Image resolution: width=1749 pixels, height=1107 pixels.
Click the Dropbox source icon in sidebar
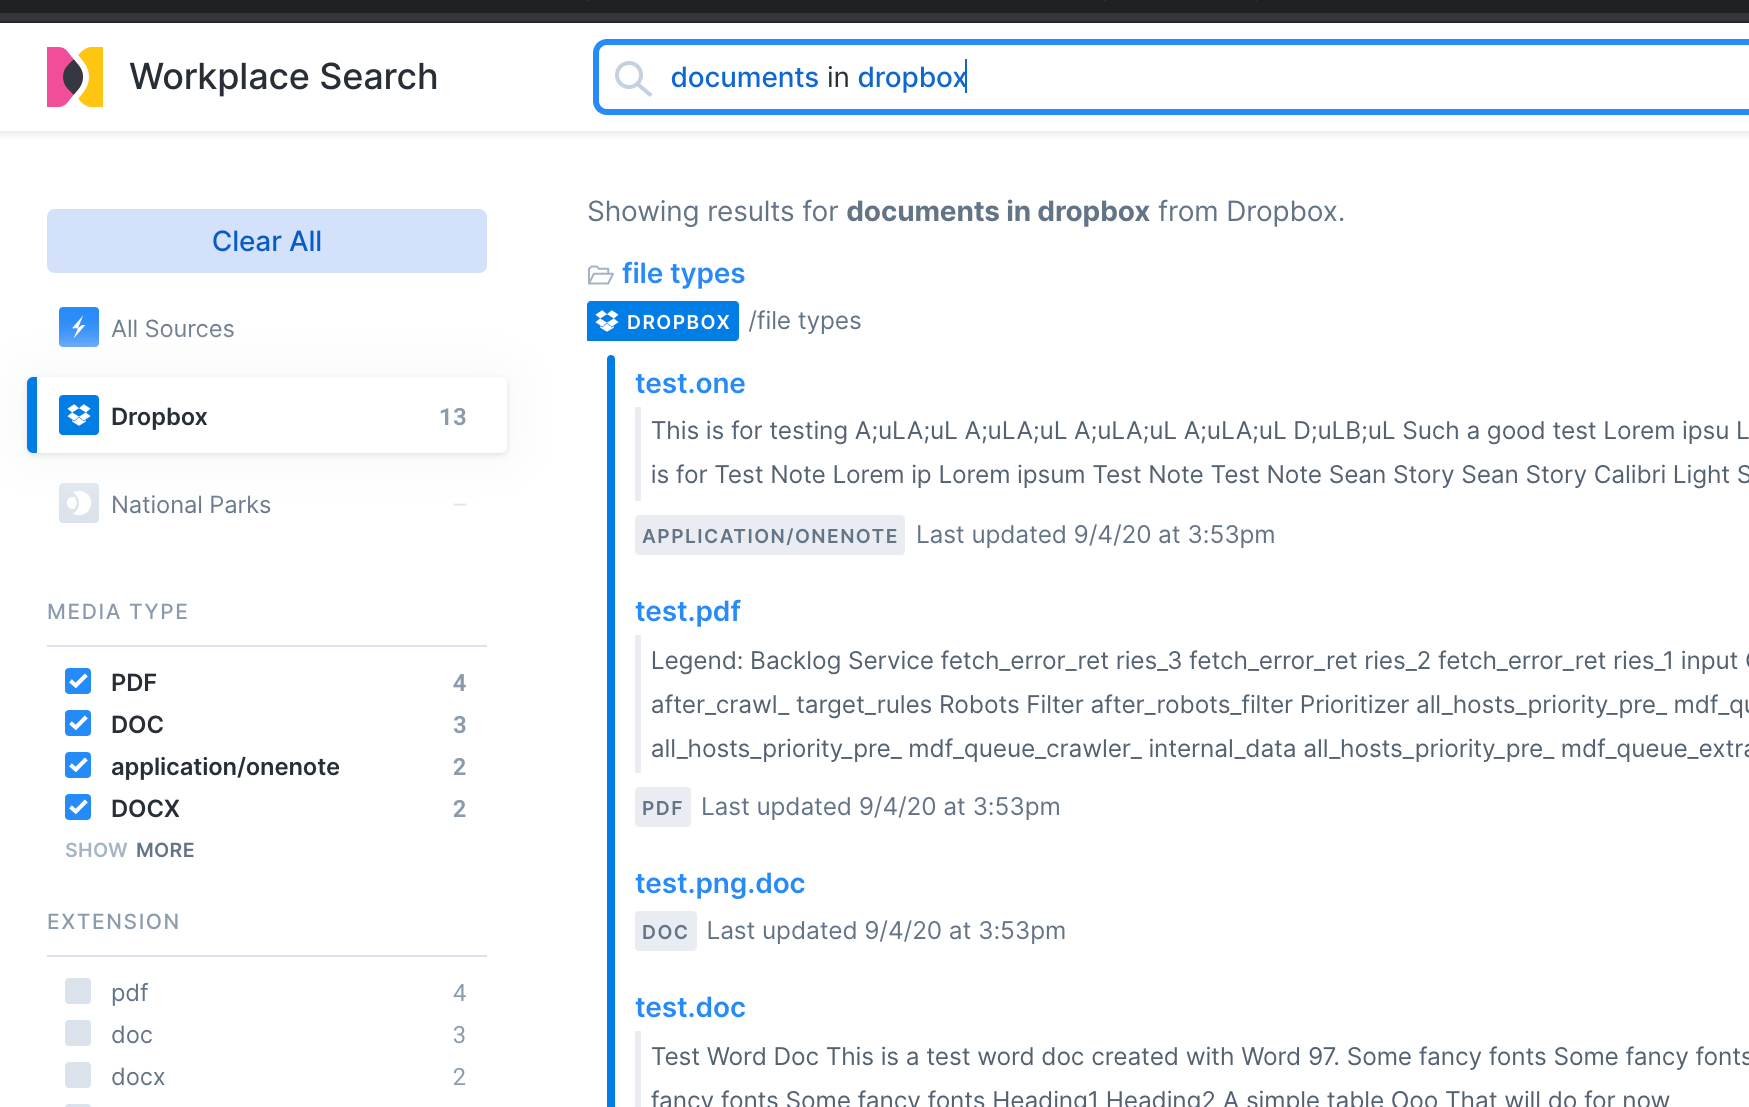pos(78,416)
